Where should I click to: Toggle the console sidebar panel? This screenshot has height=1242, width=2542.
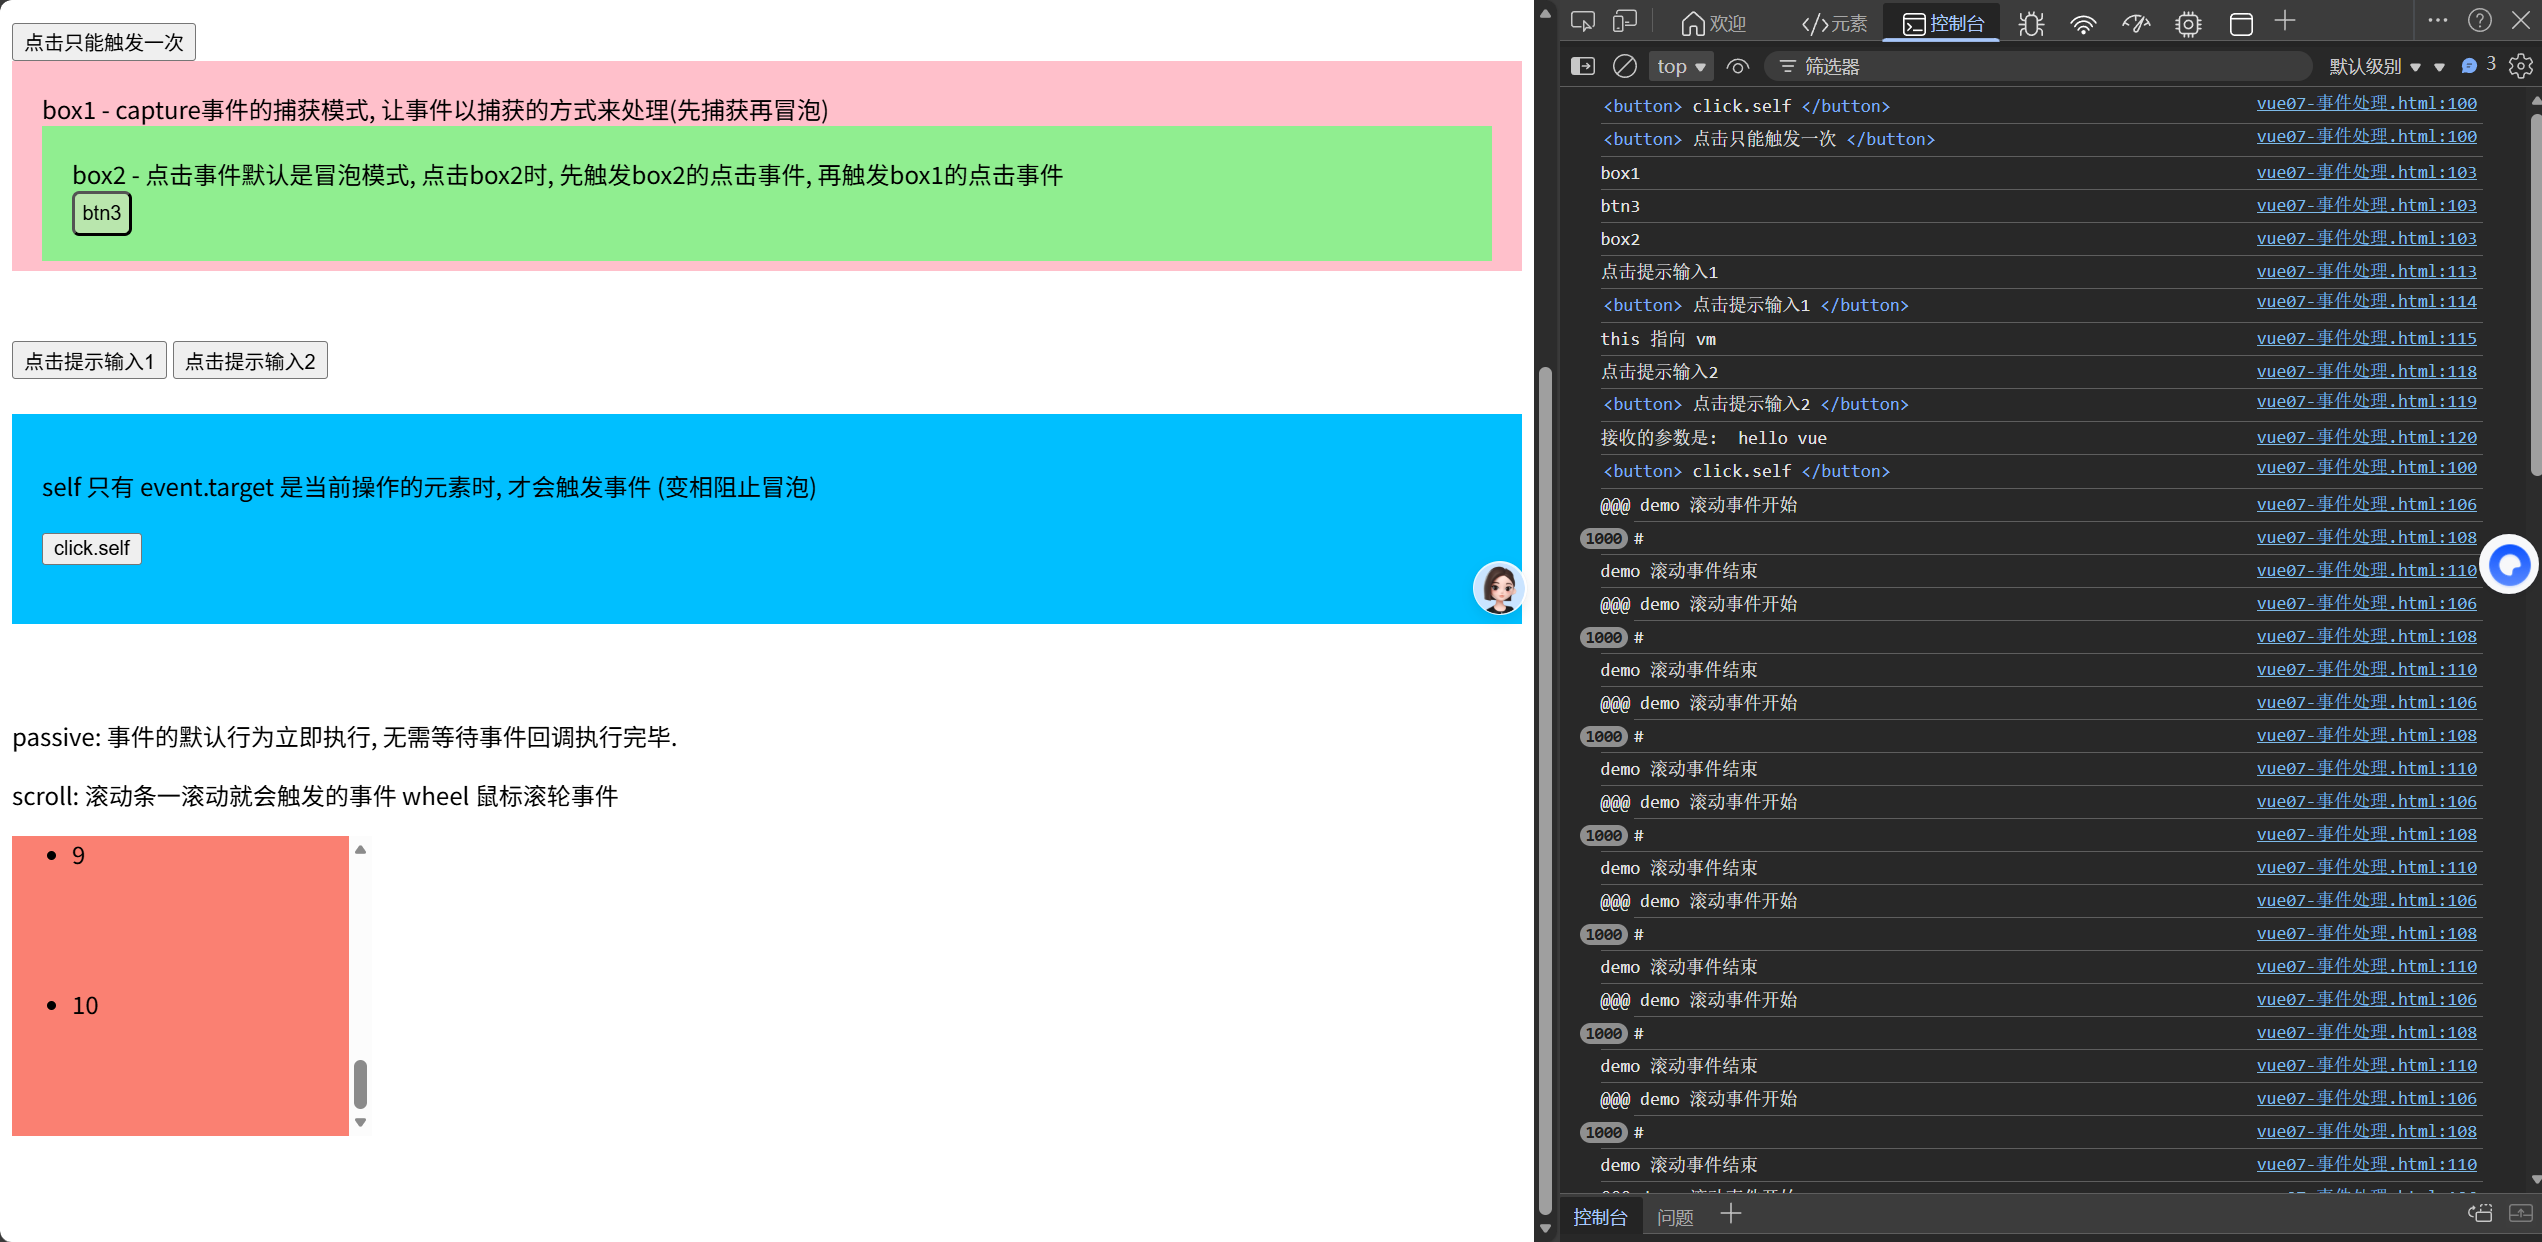pos(1583,66)
